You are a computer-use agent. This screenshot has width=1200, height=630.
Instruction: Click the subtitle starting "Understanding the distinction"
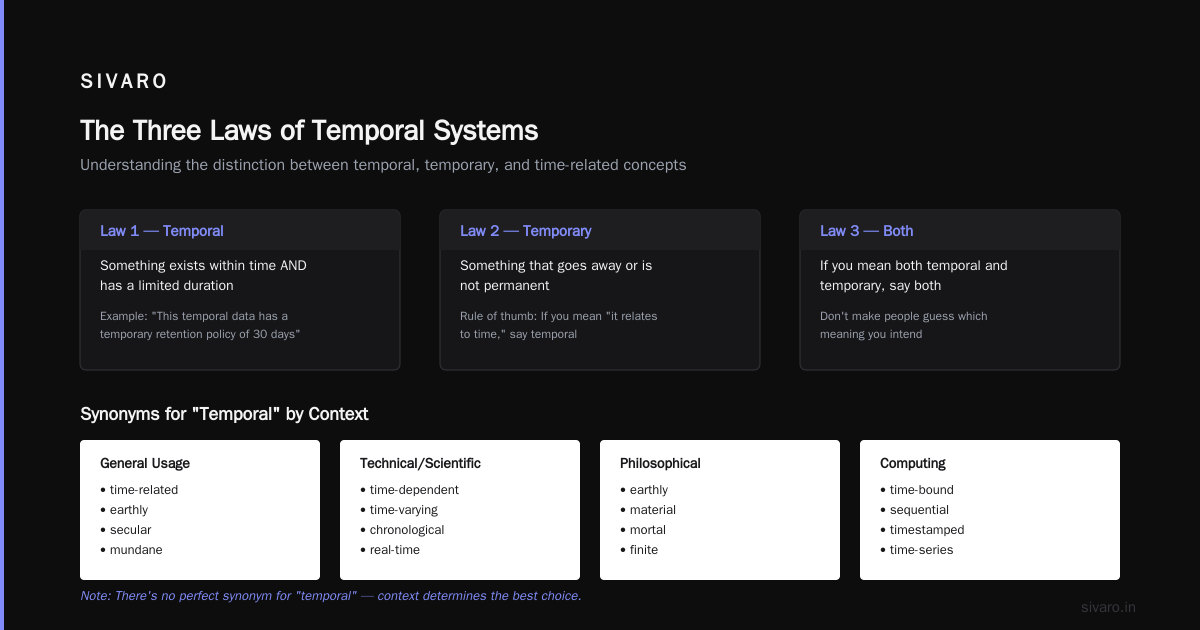point(383,165)
